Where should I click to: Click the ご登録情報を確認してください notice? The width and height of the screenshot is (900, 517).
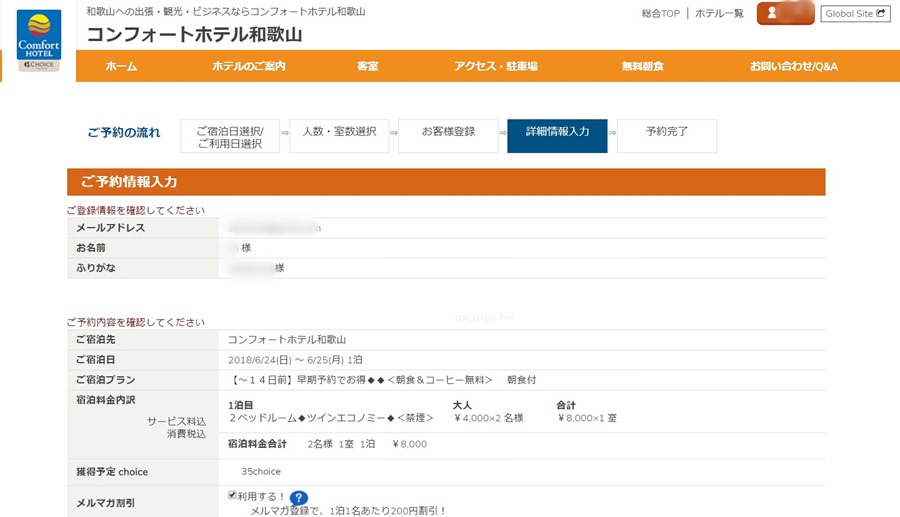[135, 211]
